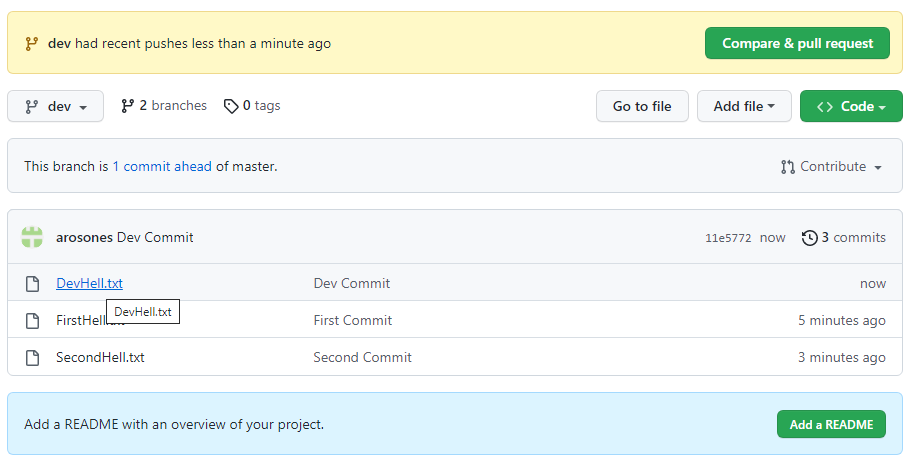Click file icon next to FirstHell.txt
The height and width of the screenshot is (472, 916).
[33, 321]
